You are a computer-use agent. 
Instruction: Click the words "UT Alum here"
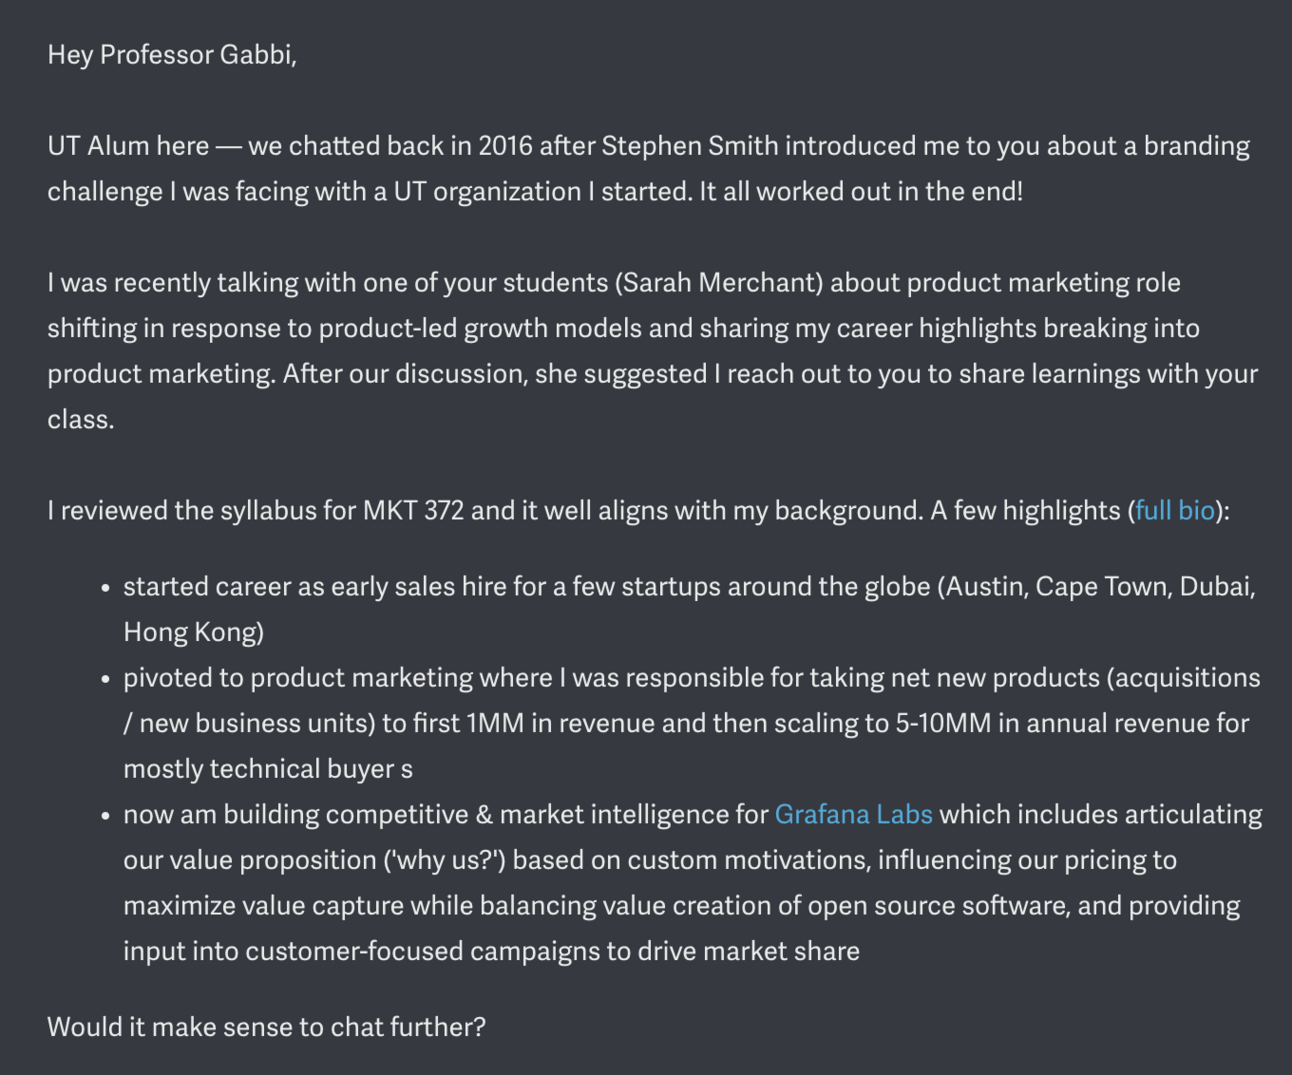click(128, 146)
